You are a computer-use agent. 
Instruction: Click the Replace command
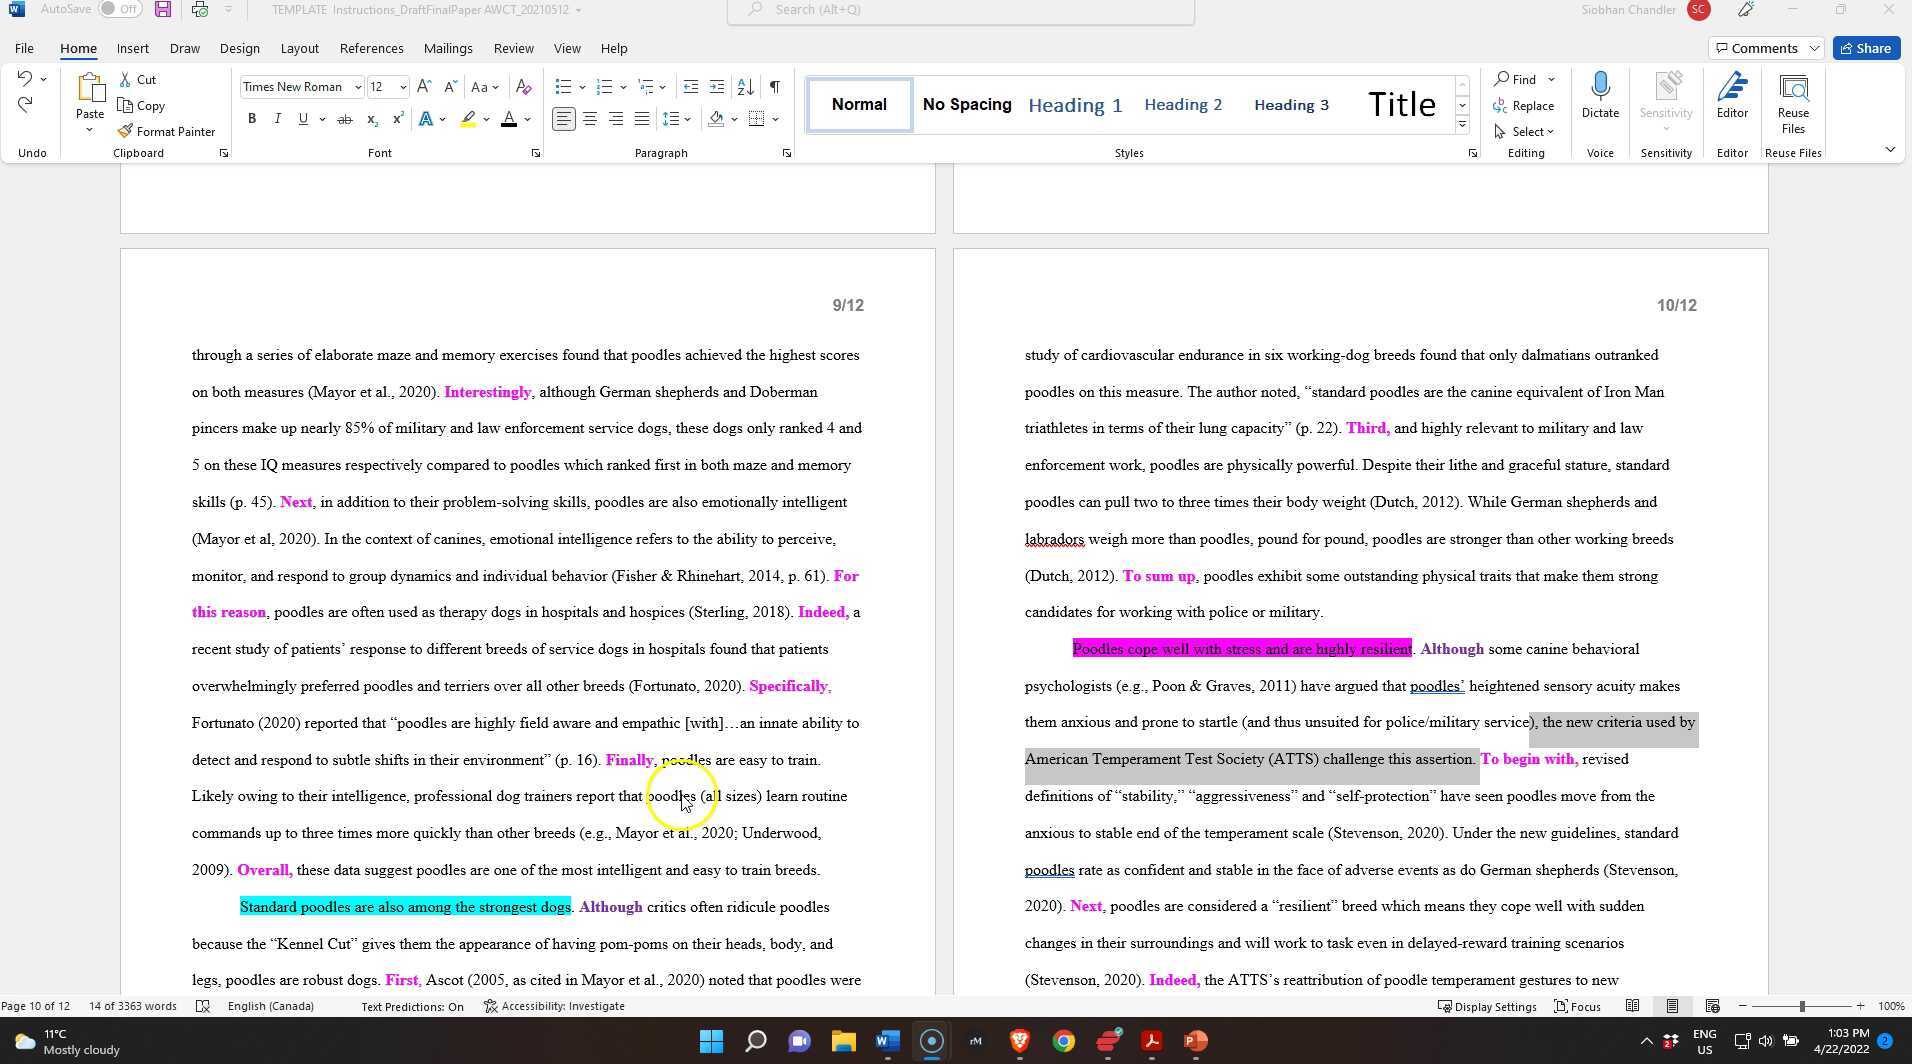point(1524,105)
